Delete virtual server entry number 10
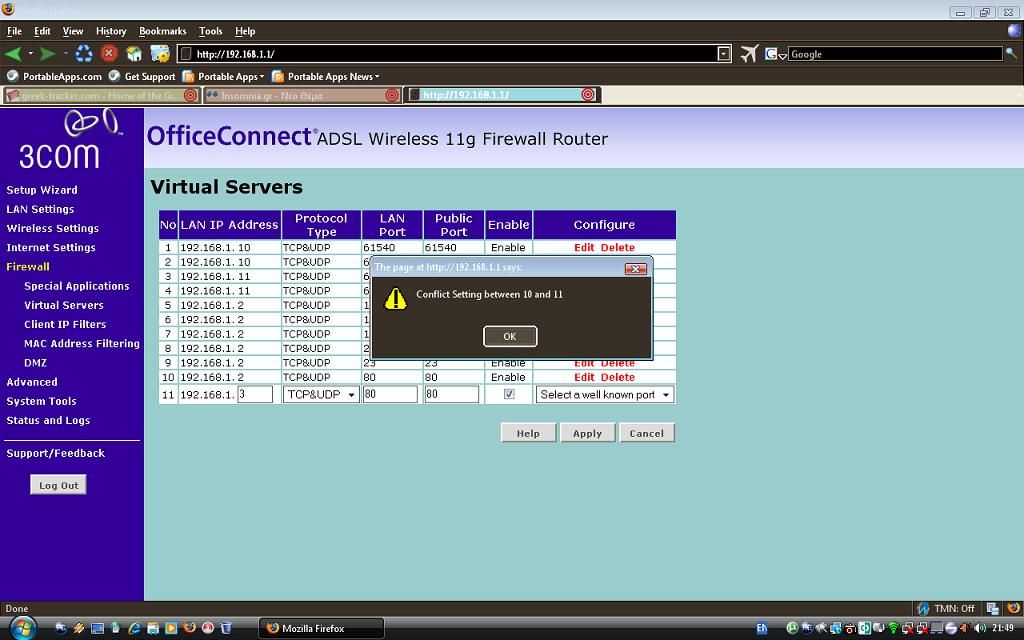 (618, 377)
